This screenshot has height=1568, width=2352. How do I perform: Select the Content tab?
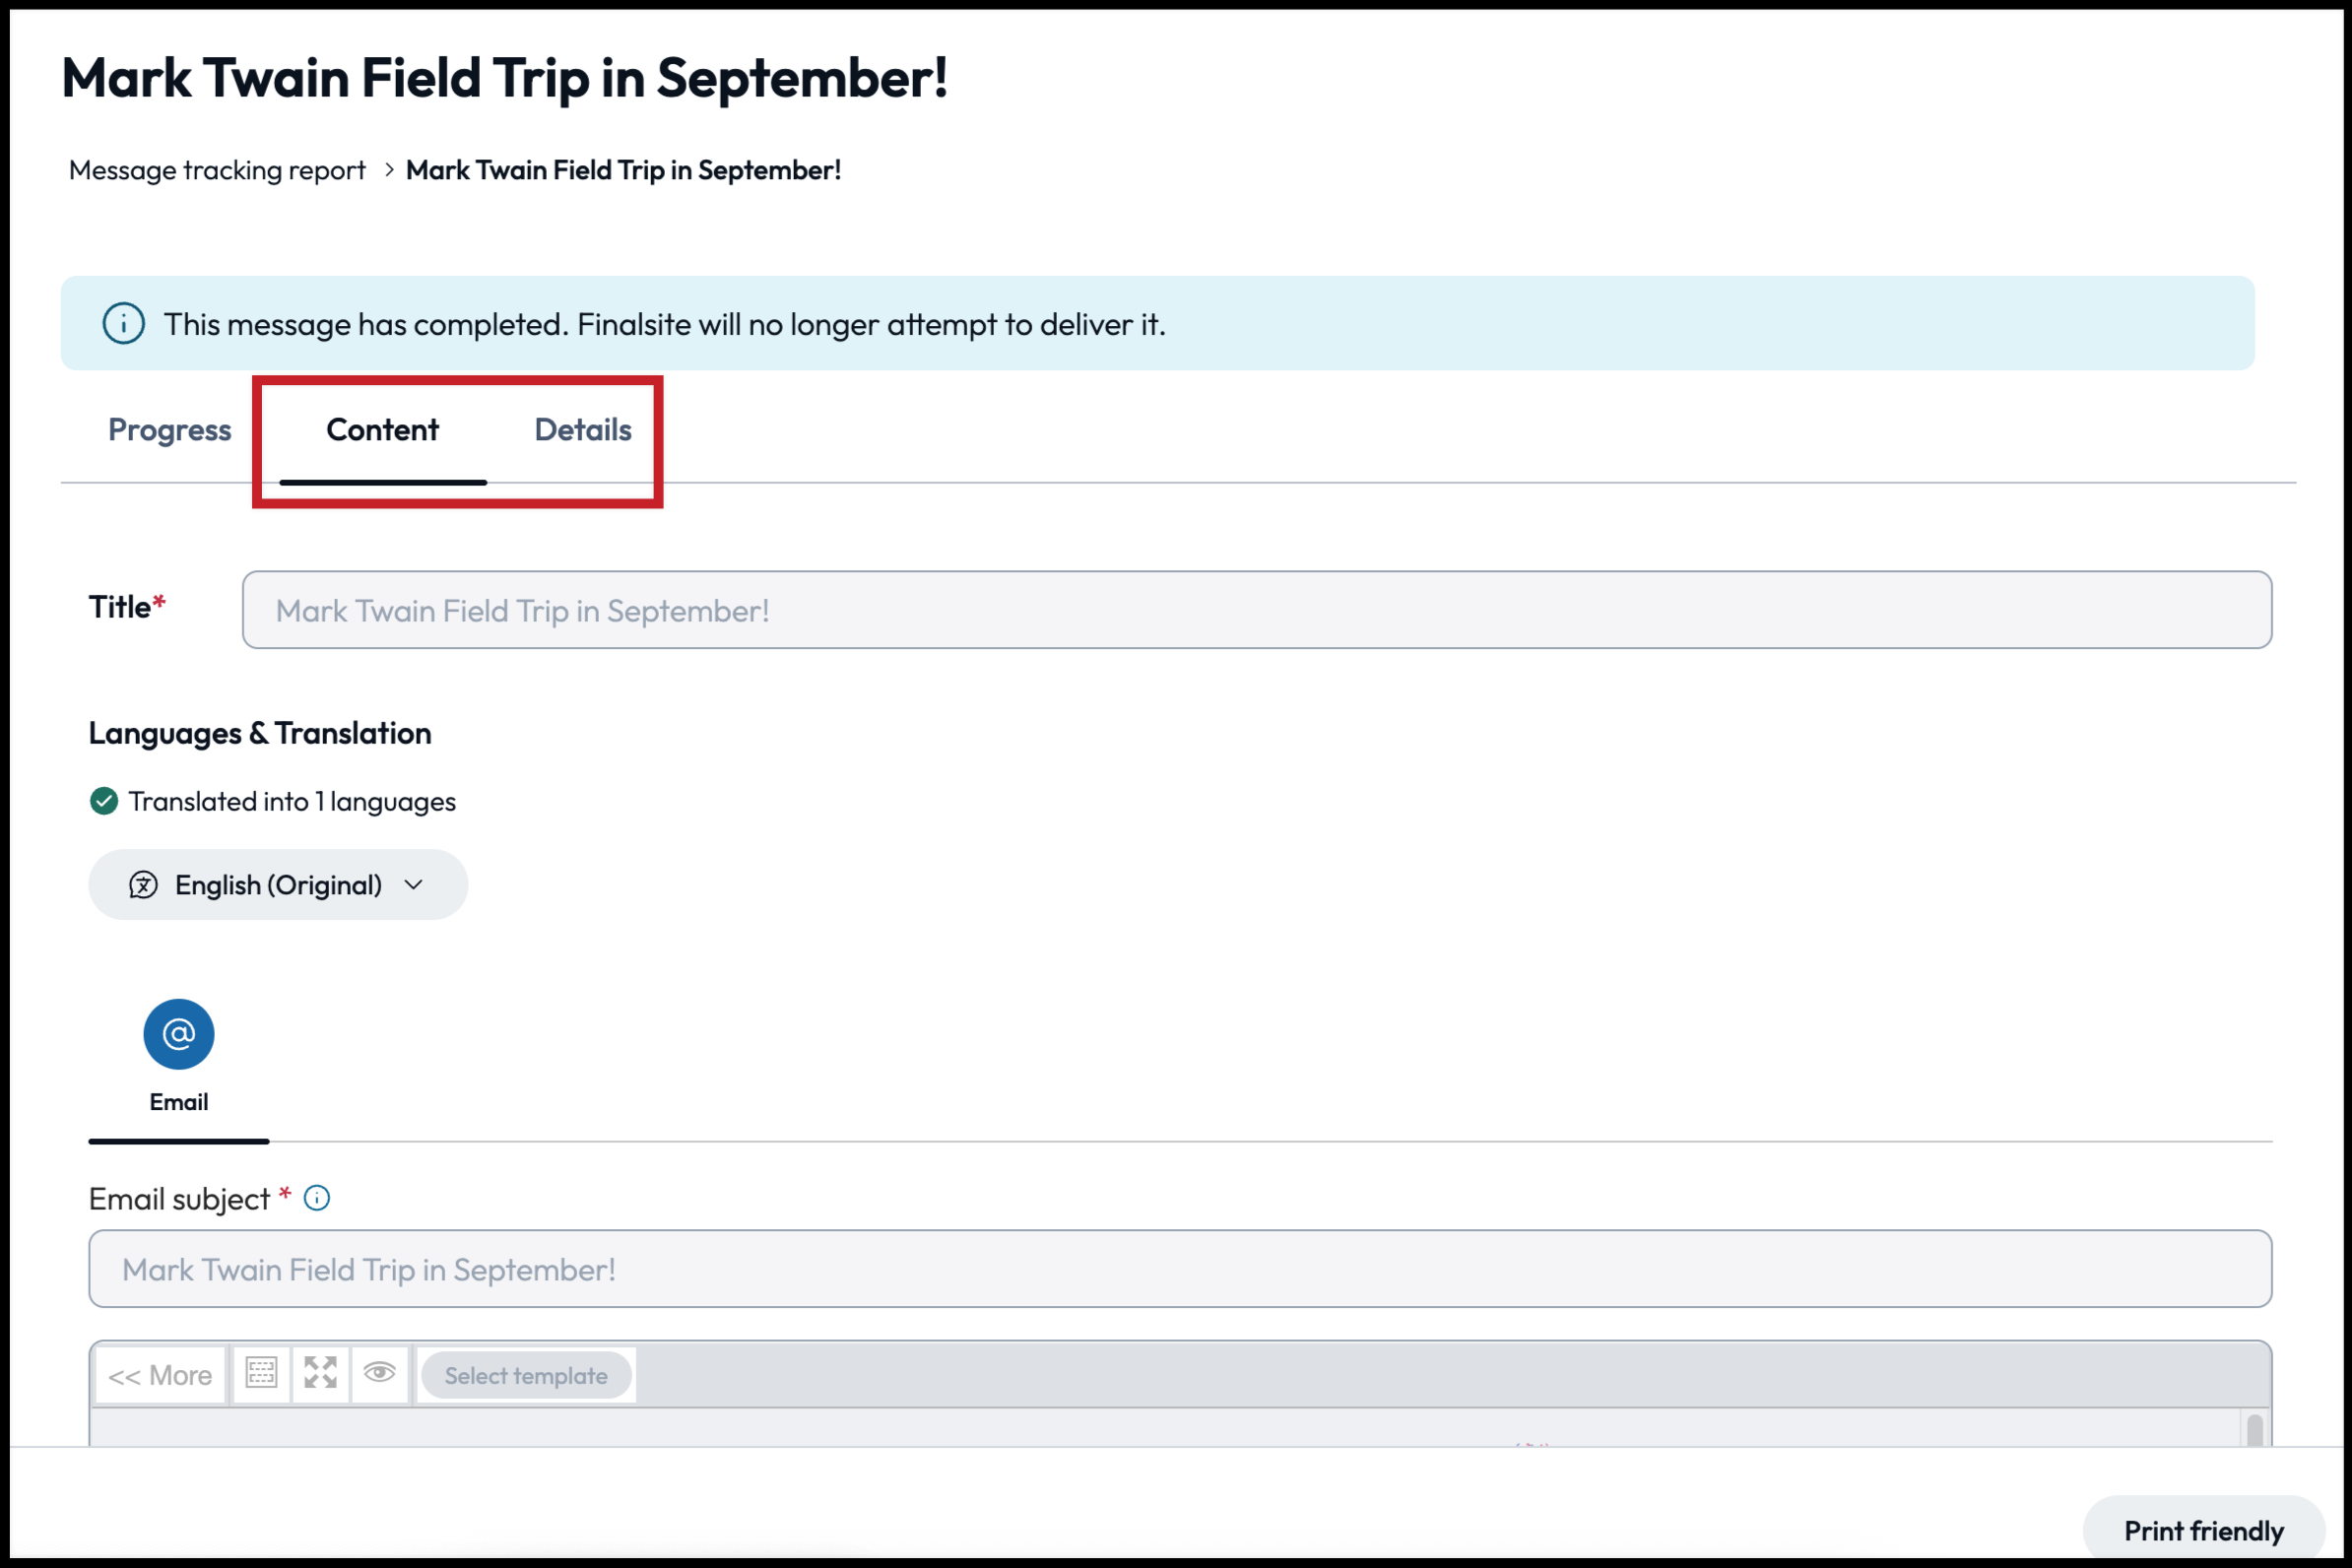[x=382, y=430]
